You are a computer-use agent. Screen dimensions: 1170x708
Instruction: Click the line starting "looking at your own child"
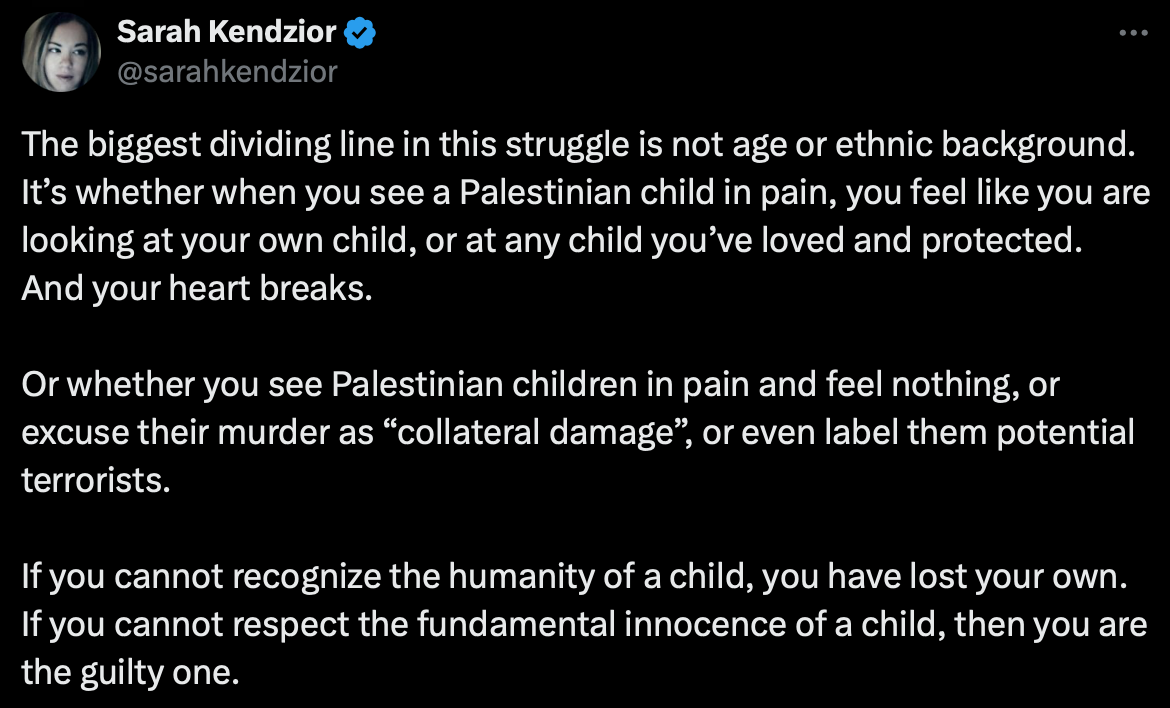click(x=551, y=241)
